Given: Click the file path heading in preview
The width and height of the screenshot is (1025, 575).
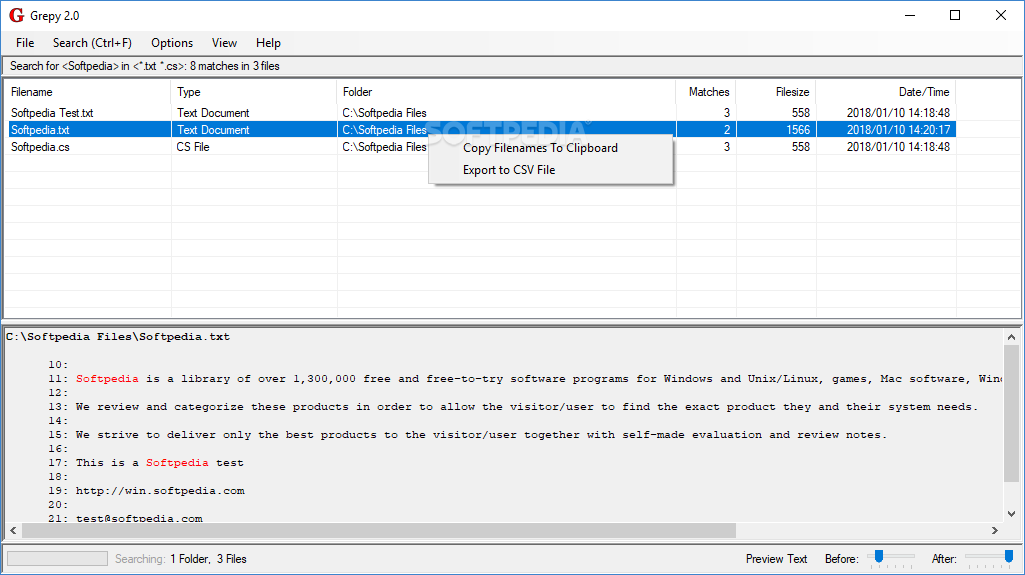Looking at the screenshot, I should [x=118, y=337].
